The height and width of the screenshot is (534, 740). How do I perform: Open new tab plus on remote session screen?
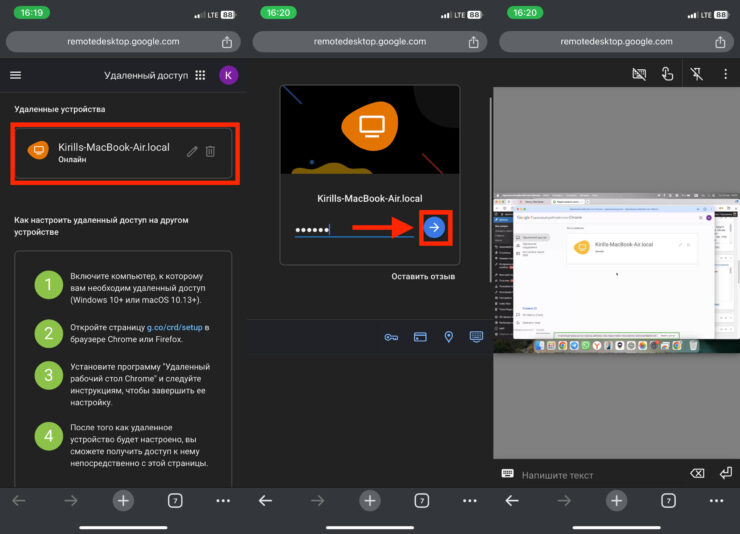616,501
